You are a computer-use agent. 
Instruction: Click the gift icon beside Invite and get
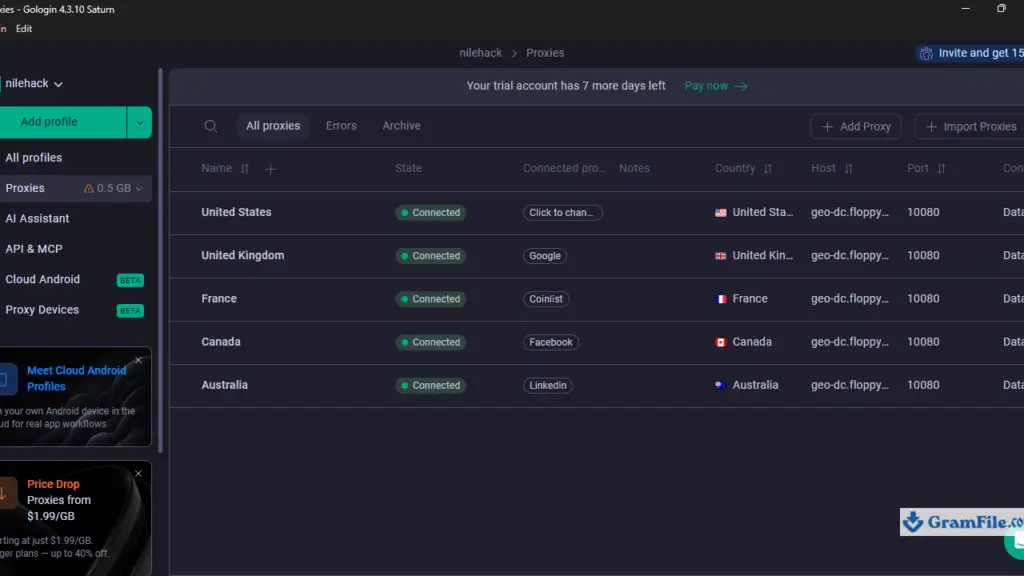[926, 54]
